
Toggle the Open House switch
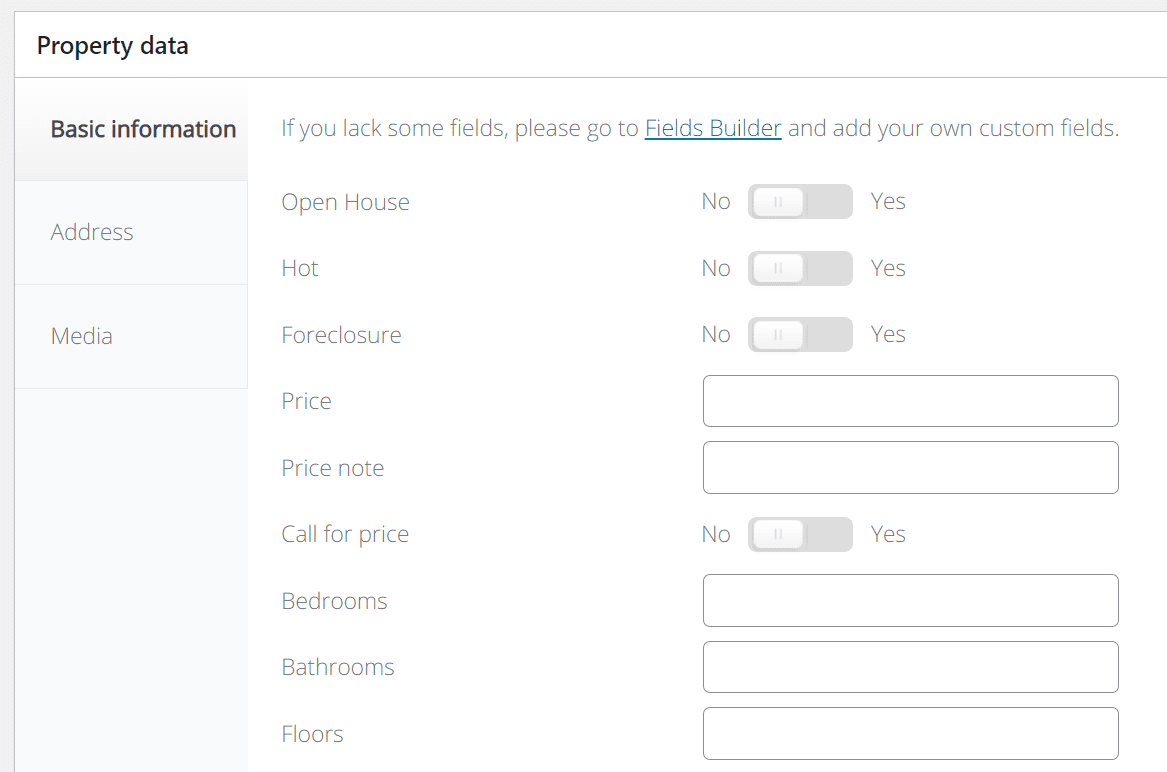pyautogui.click(x=800, y=202)
